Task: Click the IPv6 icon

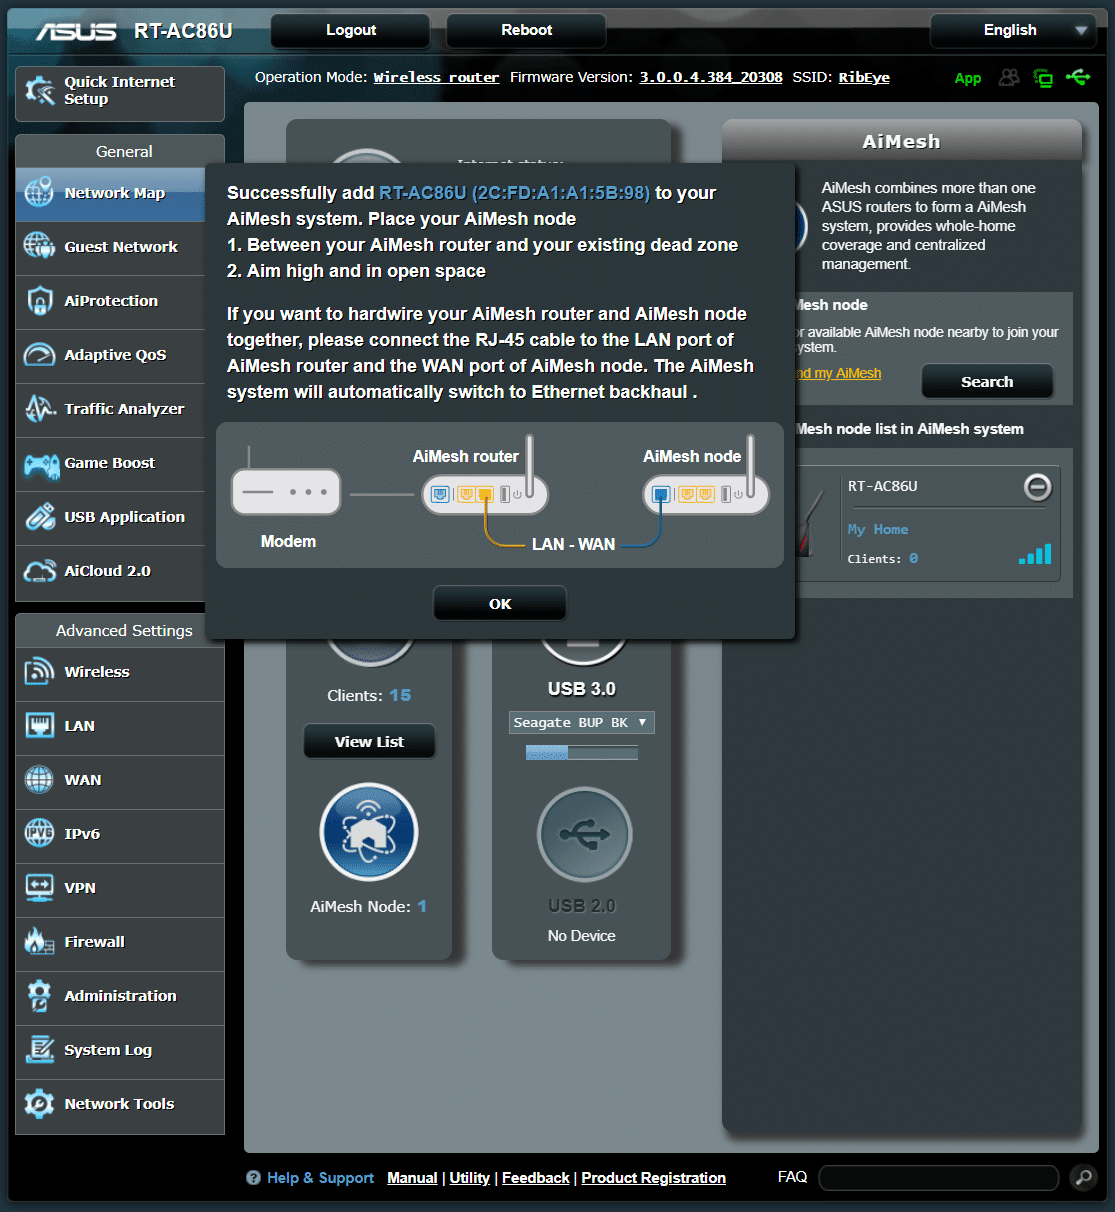Action: [x=39, y=834]
